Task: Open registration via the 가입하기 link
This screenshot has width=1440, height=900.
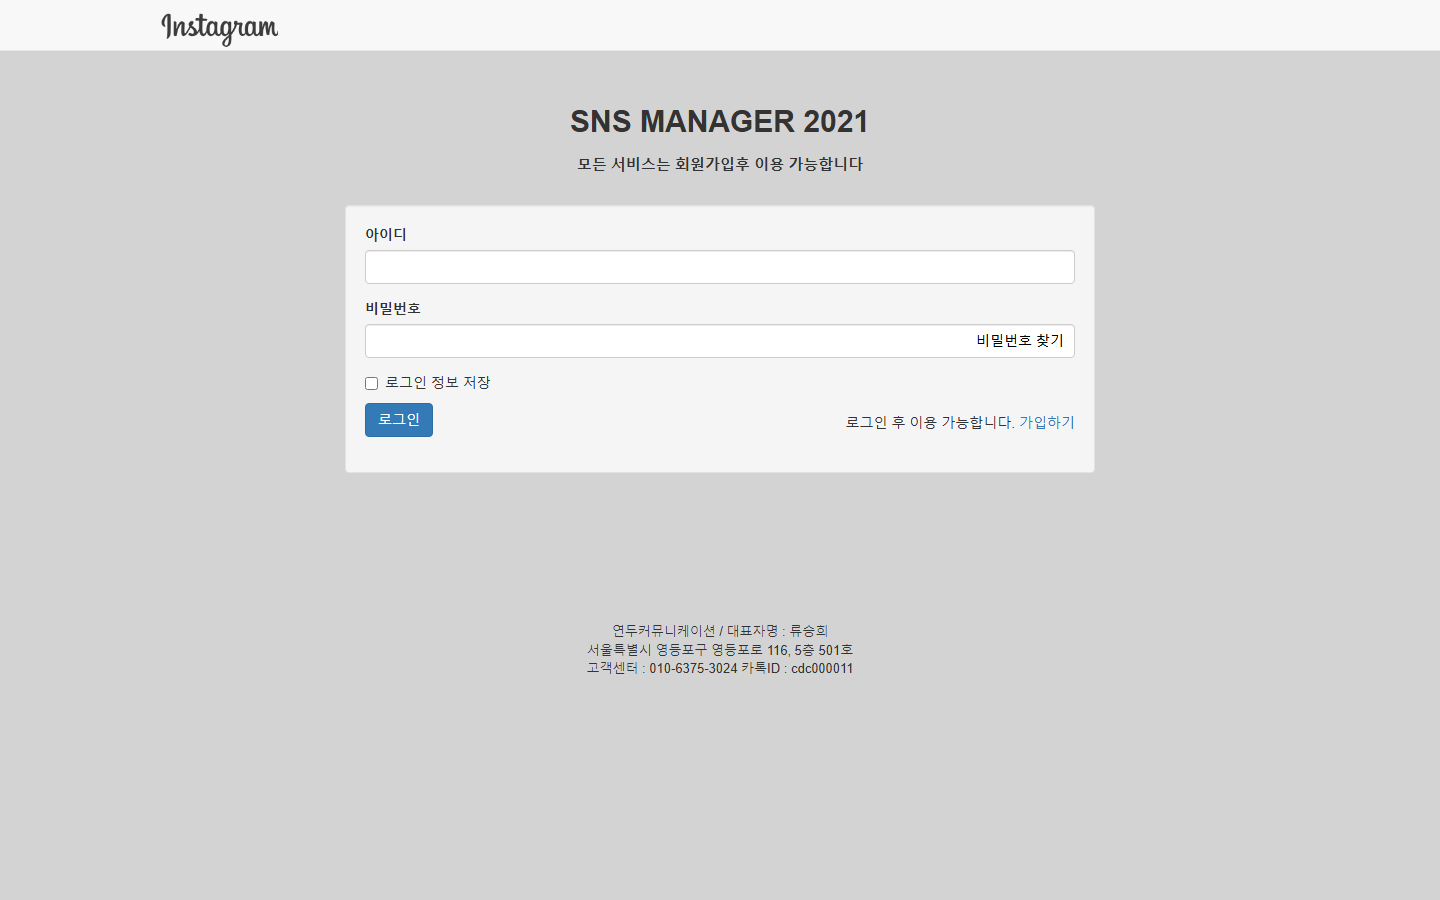Action: coord(1047,422)
